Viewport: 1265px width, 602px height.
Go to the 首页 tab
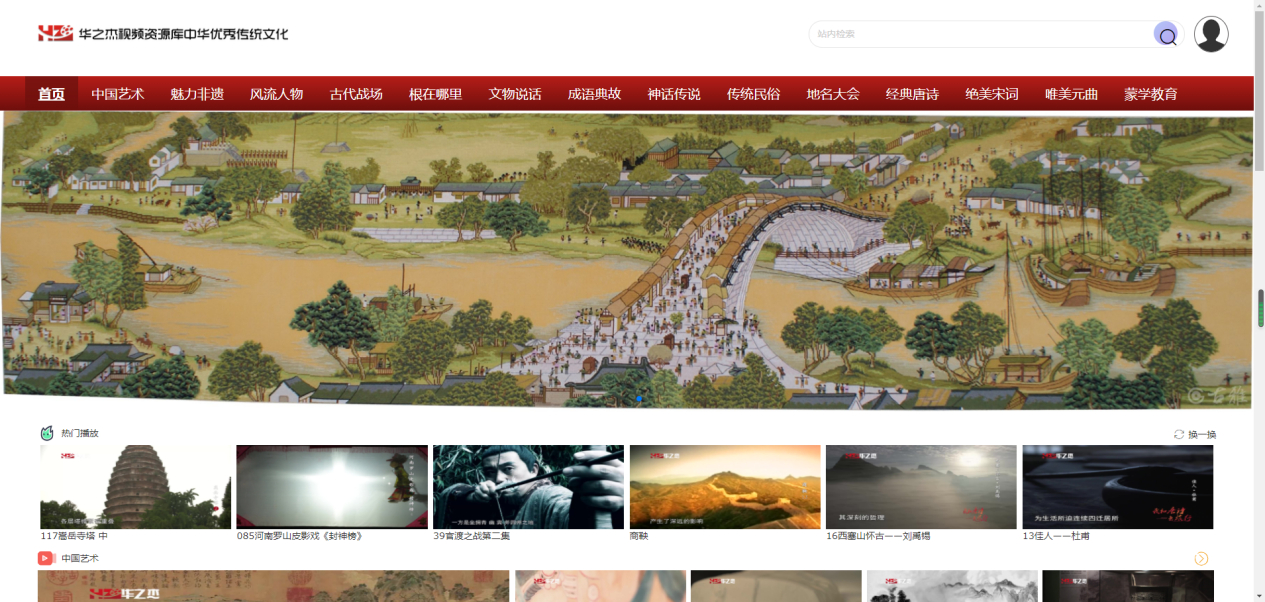52,94
